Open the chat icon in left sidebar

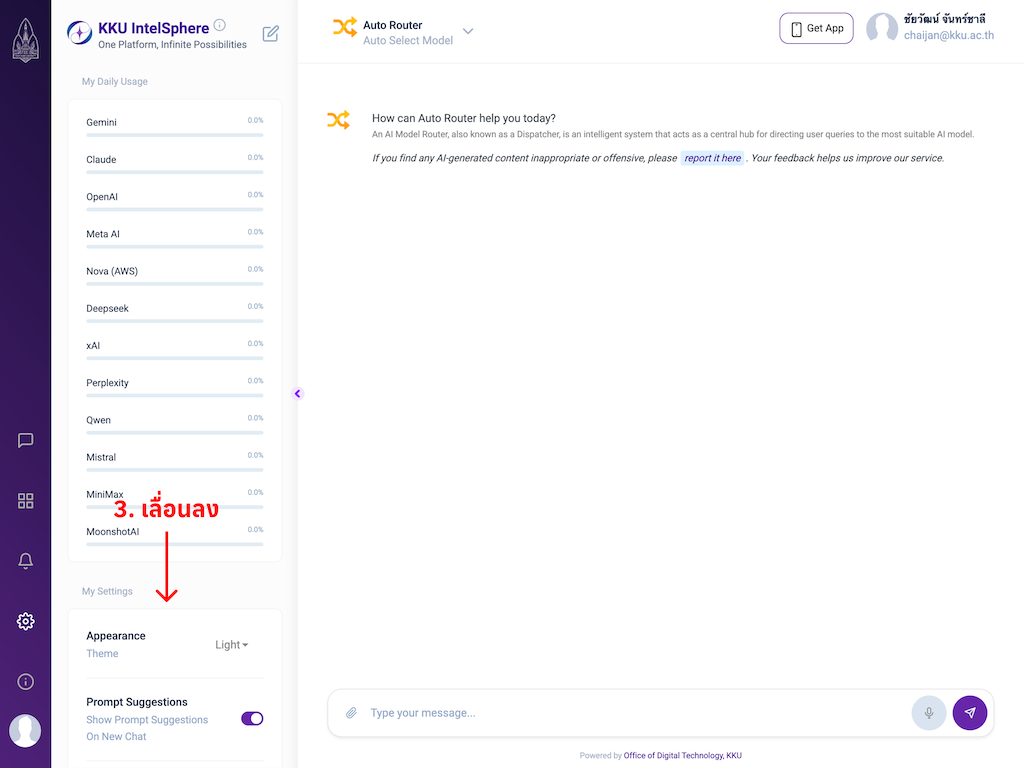pyautogui.click(x=25, y=440)
